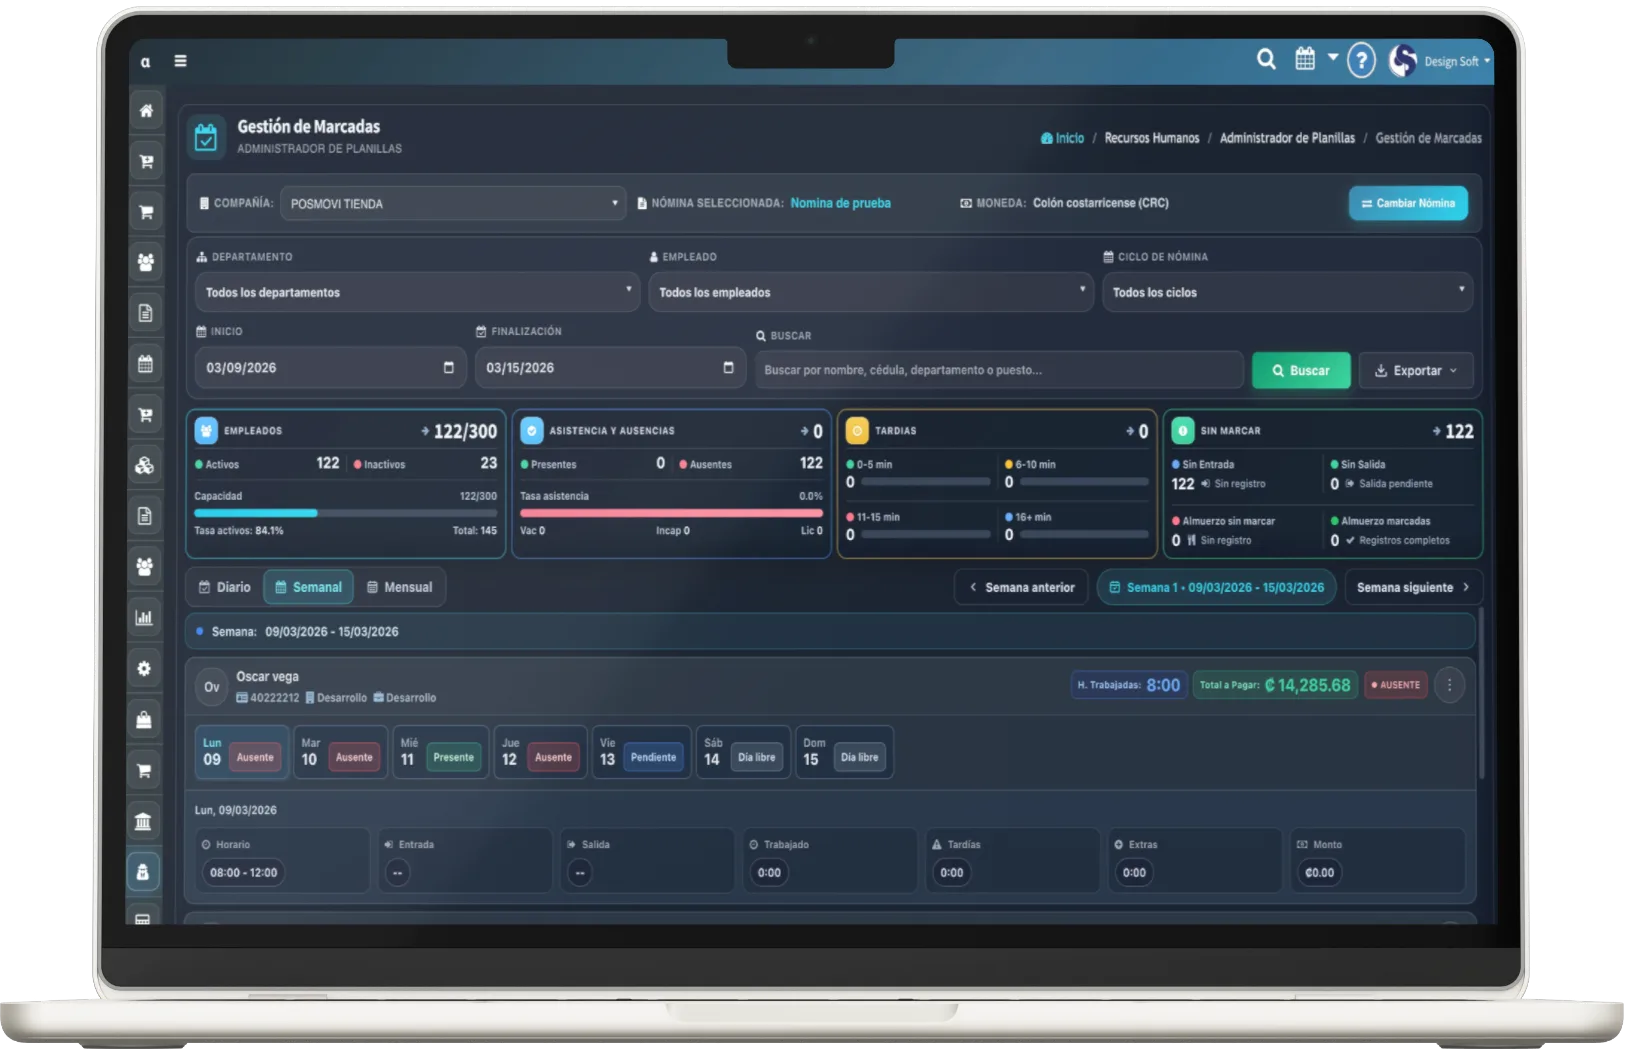Click the bar chart sidebar icon

pyautogui.click(x=144, y=618)
